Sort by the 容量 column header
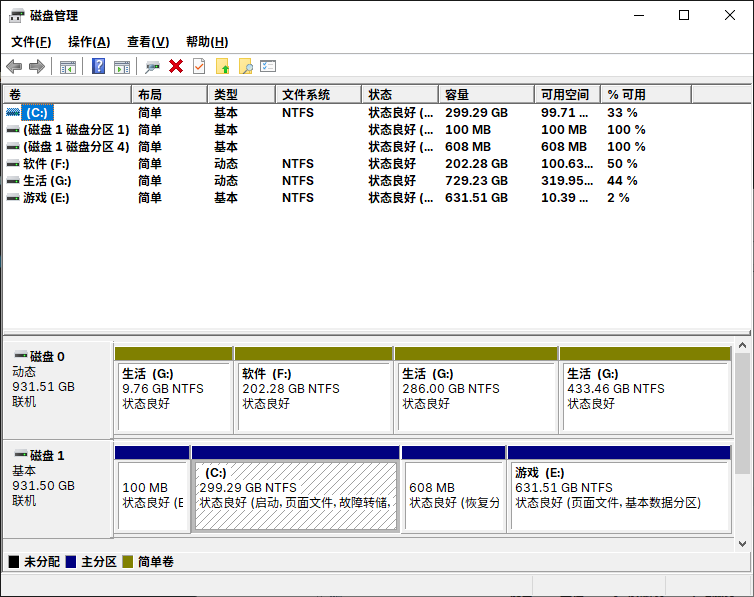 tap(486, 94)
